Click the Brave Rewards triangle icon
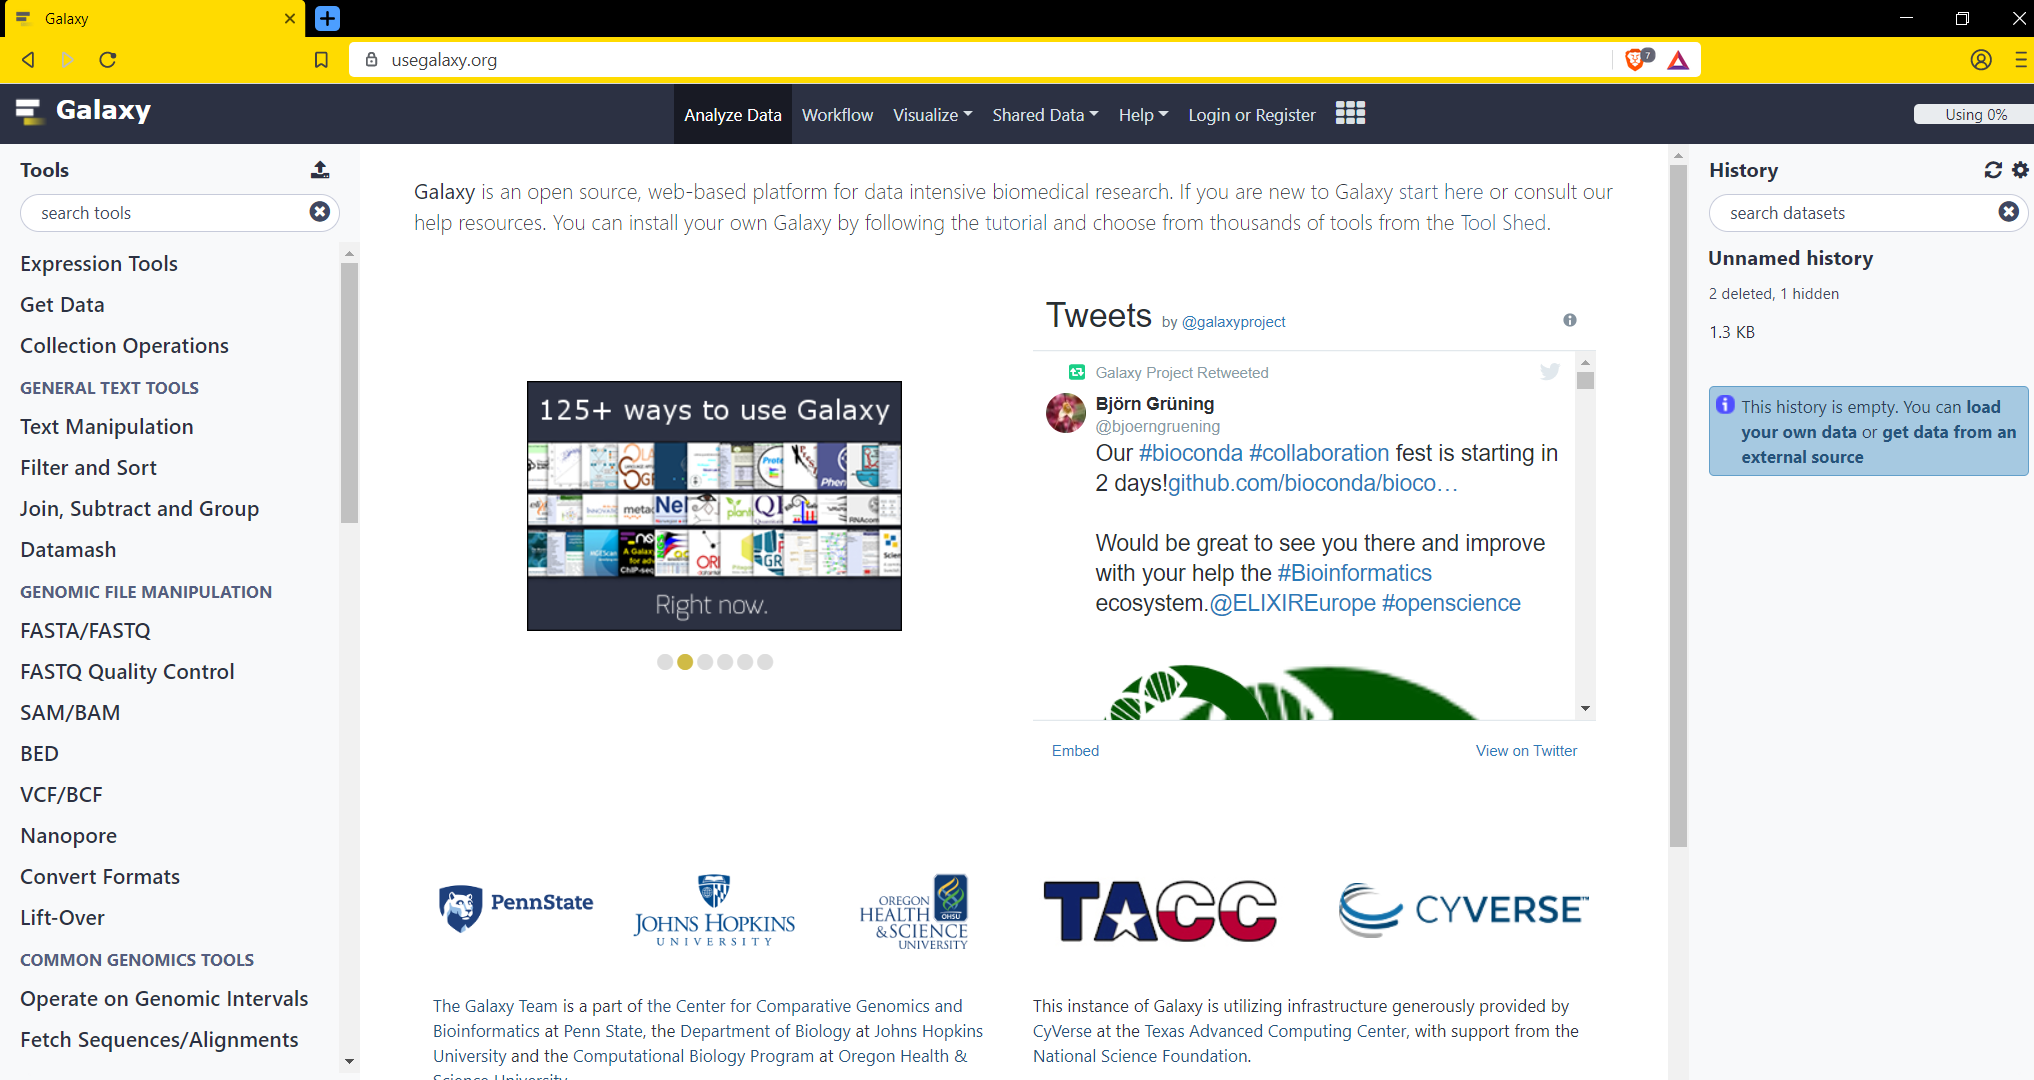Viewport: 2034px width, 1080px height. click(x=1678, y=60)
